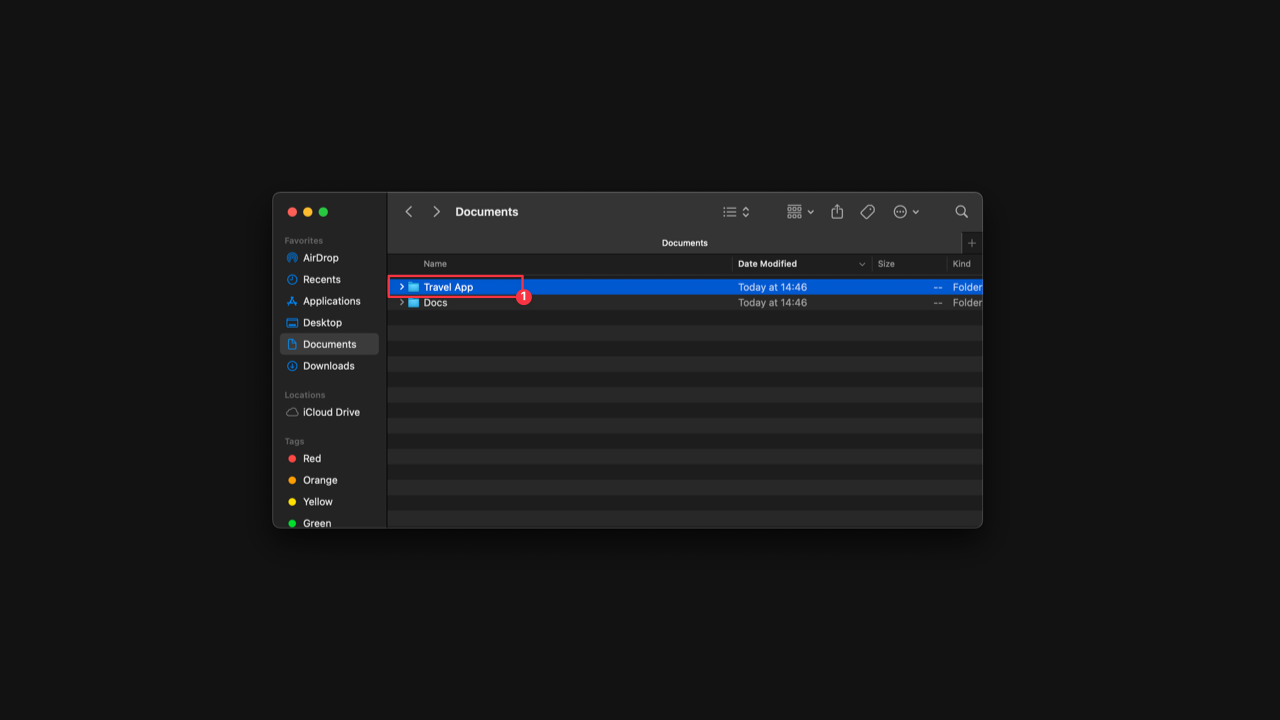The height and width of the screenshot is (720, 1280).
Task: Click the list view icon in the toolbar
Action: [728, 211]
